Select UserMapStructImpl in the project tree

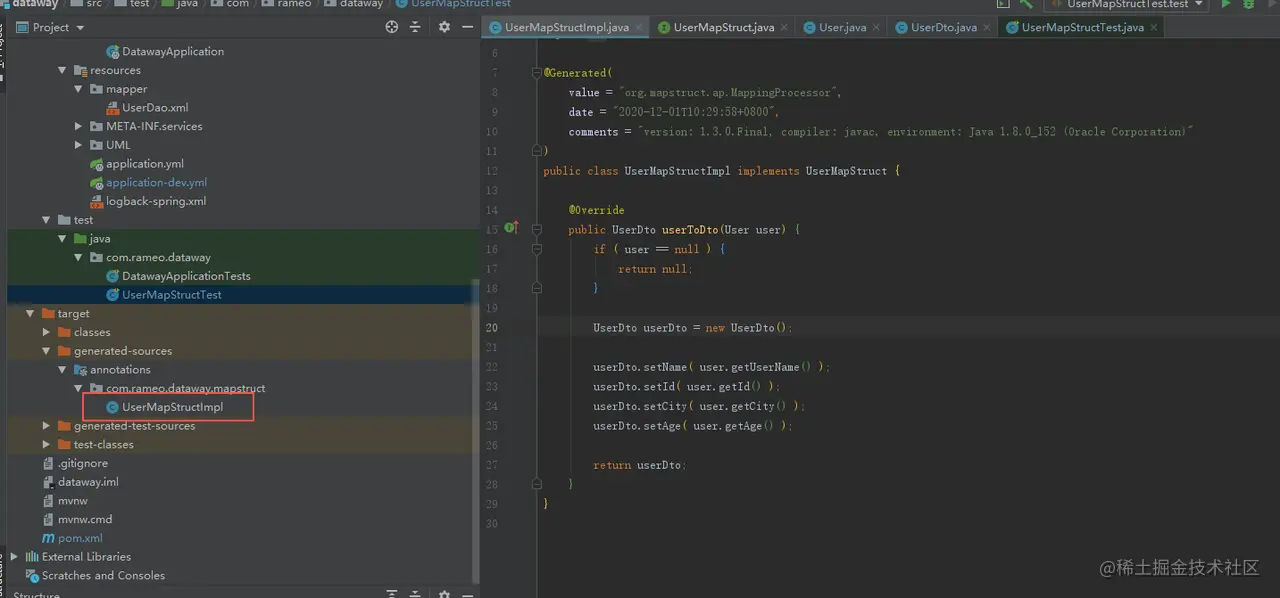(x=172, y=407)
